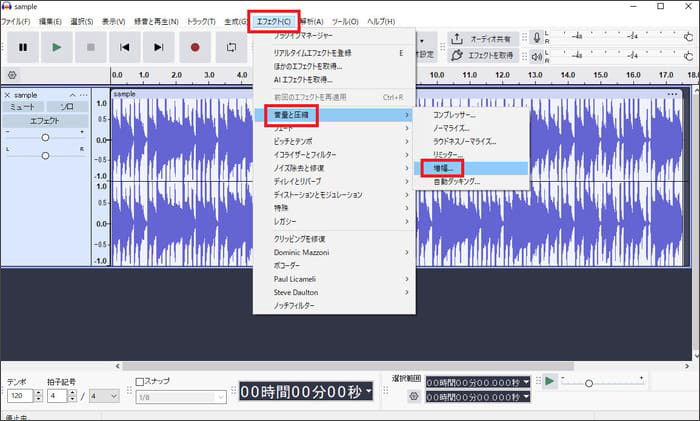This screenshot has width=700, height=421.
Task: Select ラウドネスノーマライズ in the submenu
Action: click(471, 142)
